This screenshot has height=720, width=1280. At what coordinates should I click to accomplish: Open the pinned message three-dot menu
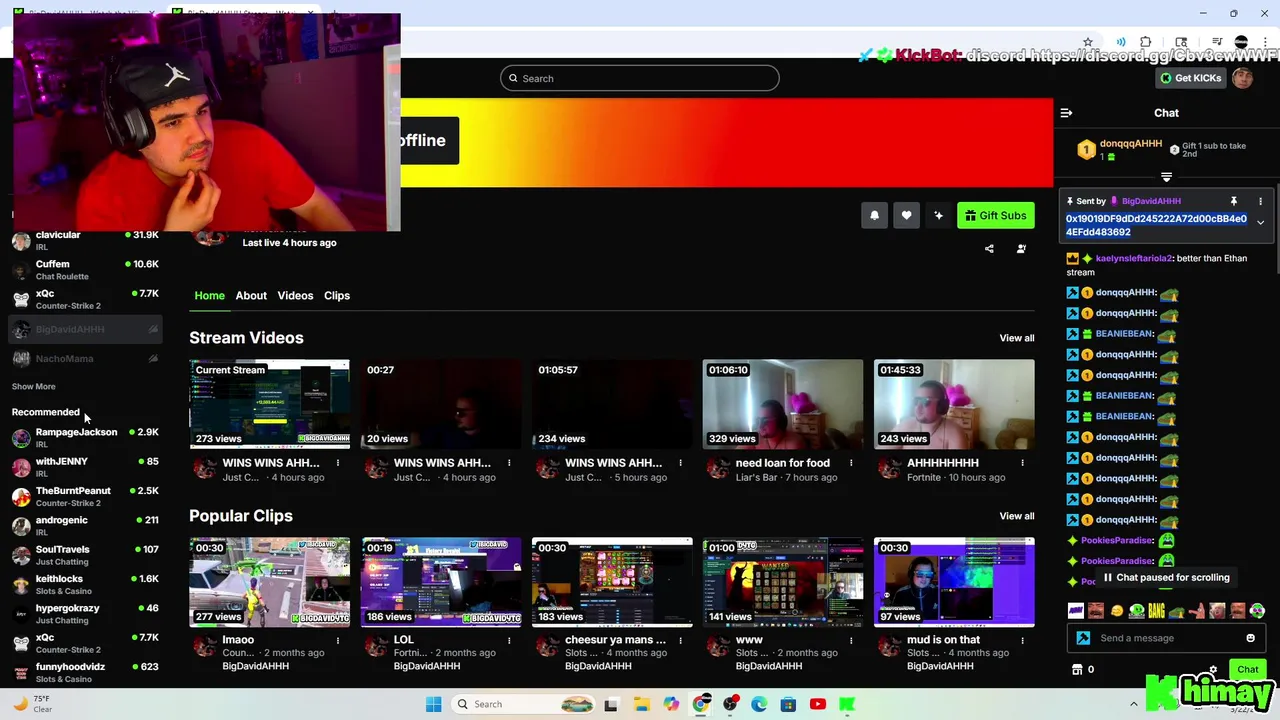(1260, 201)
